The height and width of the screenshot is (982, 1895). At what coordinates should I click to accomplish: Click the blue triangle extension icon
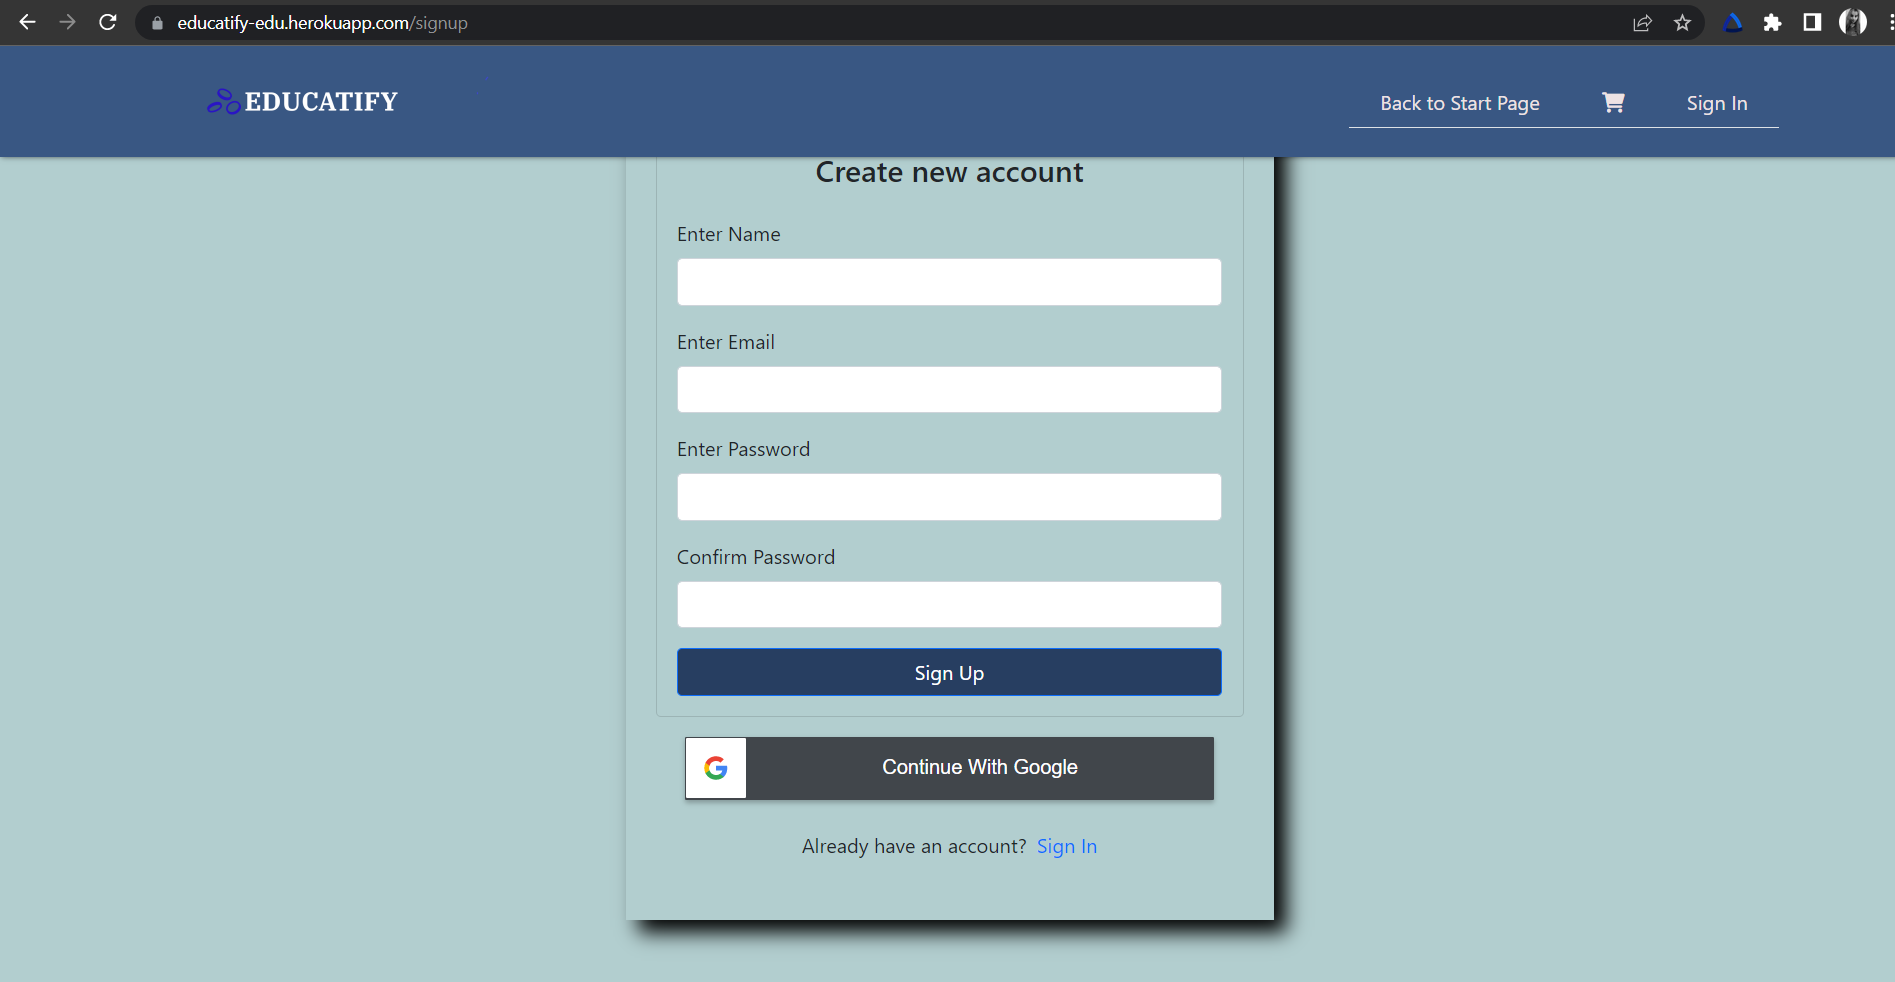[1733, 22]
